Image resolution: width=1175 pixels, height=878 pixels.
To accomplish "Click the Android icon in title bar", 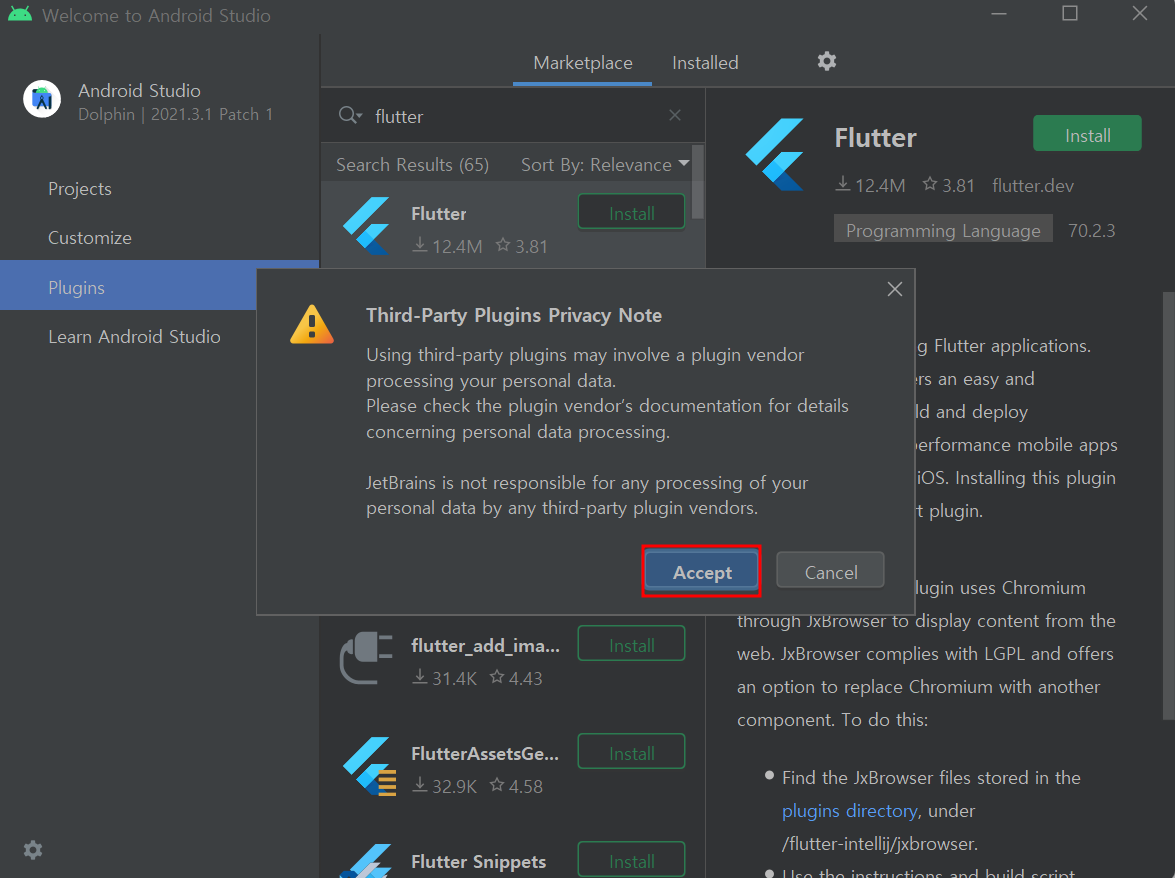I will coord(19,14).
